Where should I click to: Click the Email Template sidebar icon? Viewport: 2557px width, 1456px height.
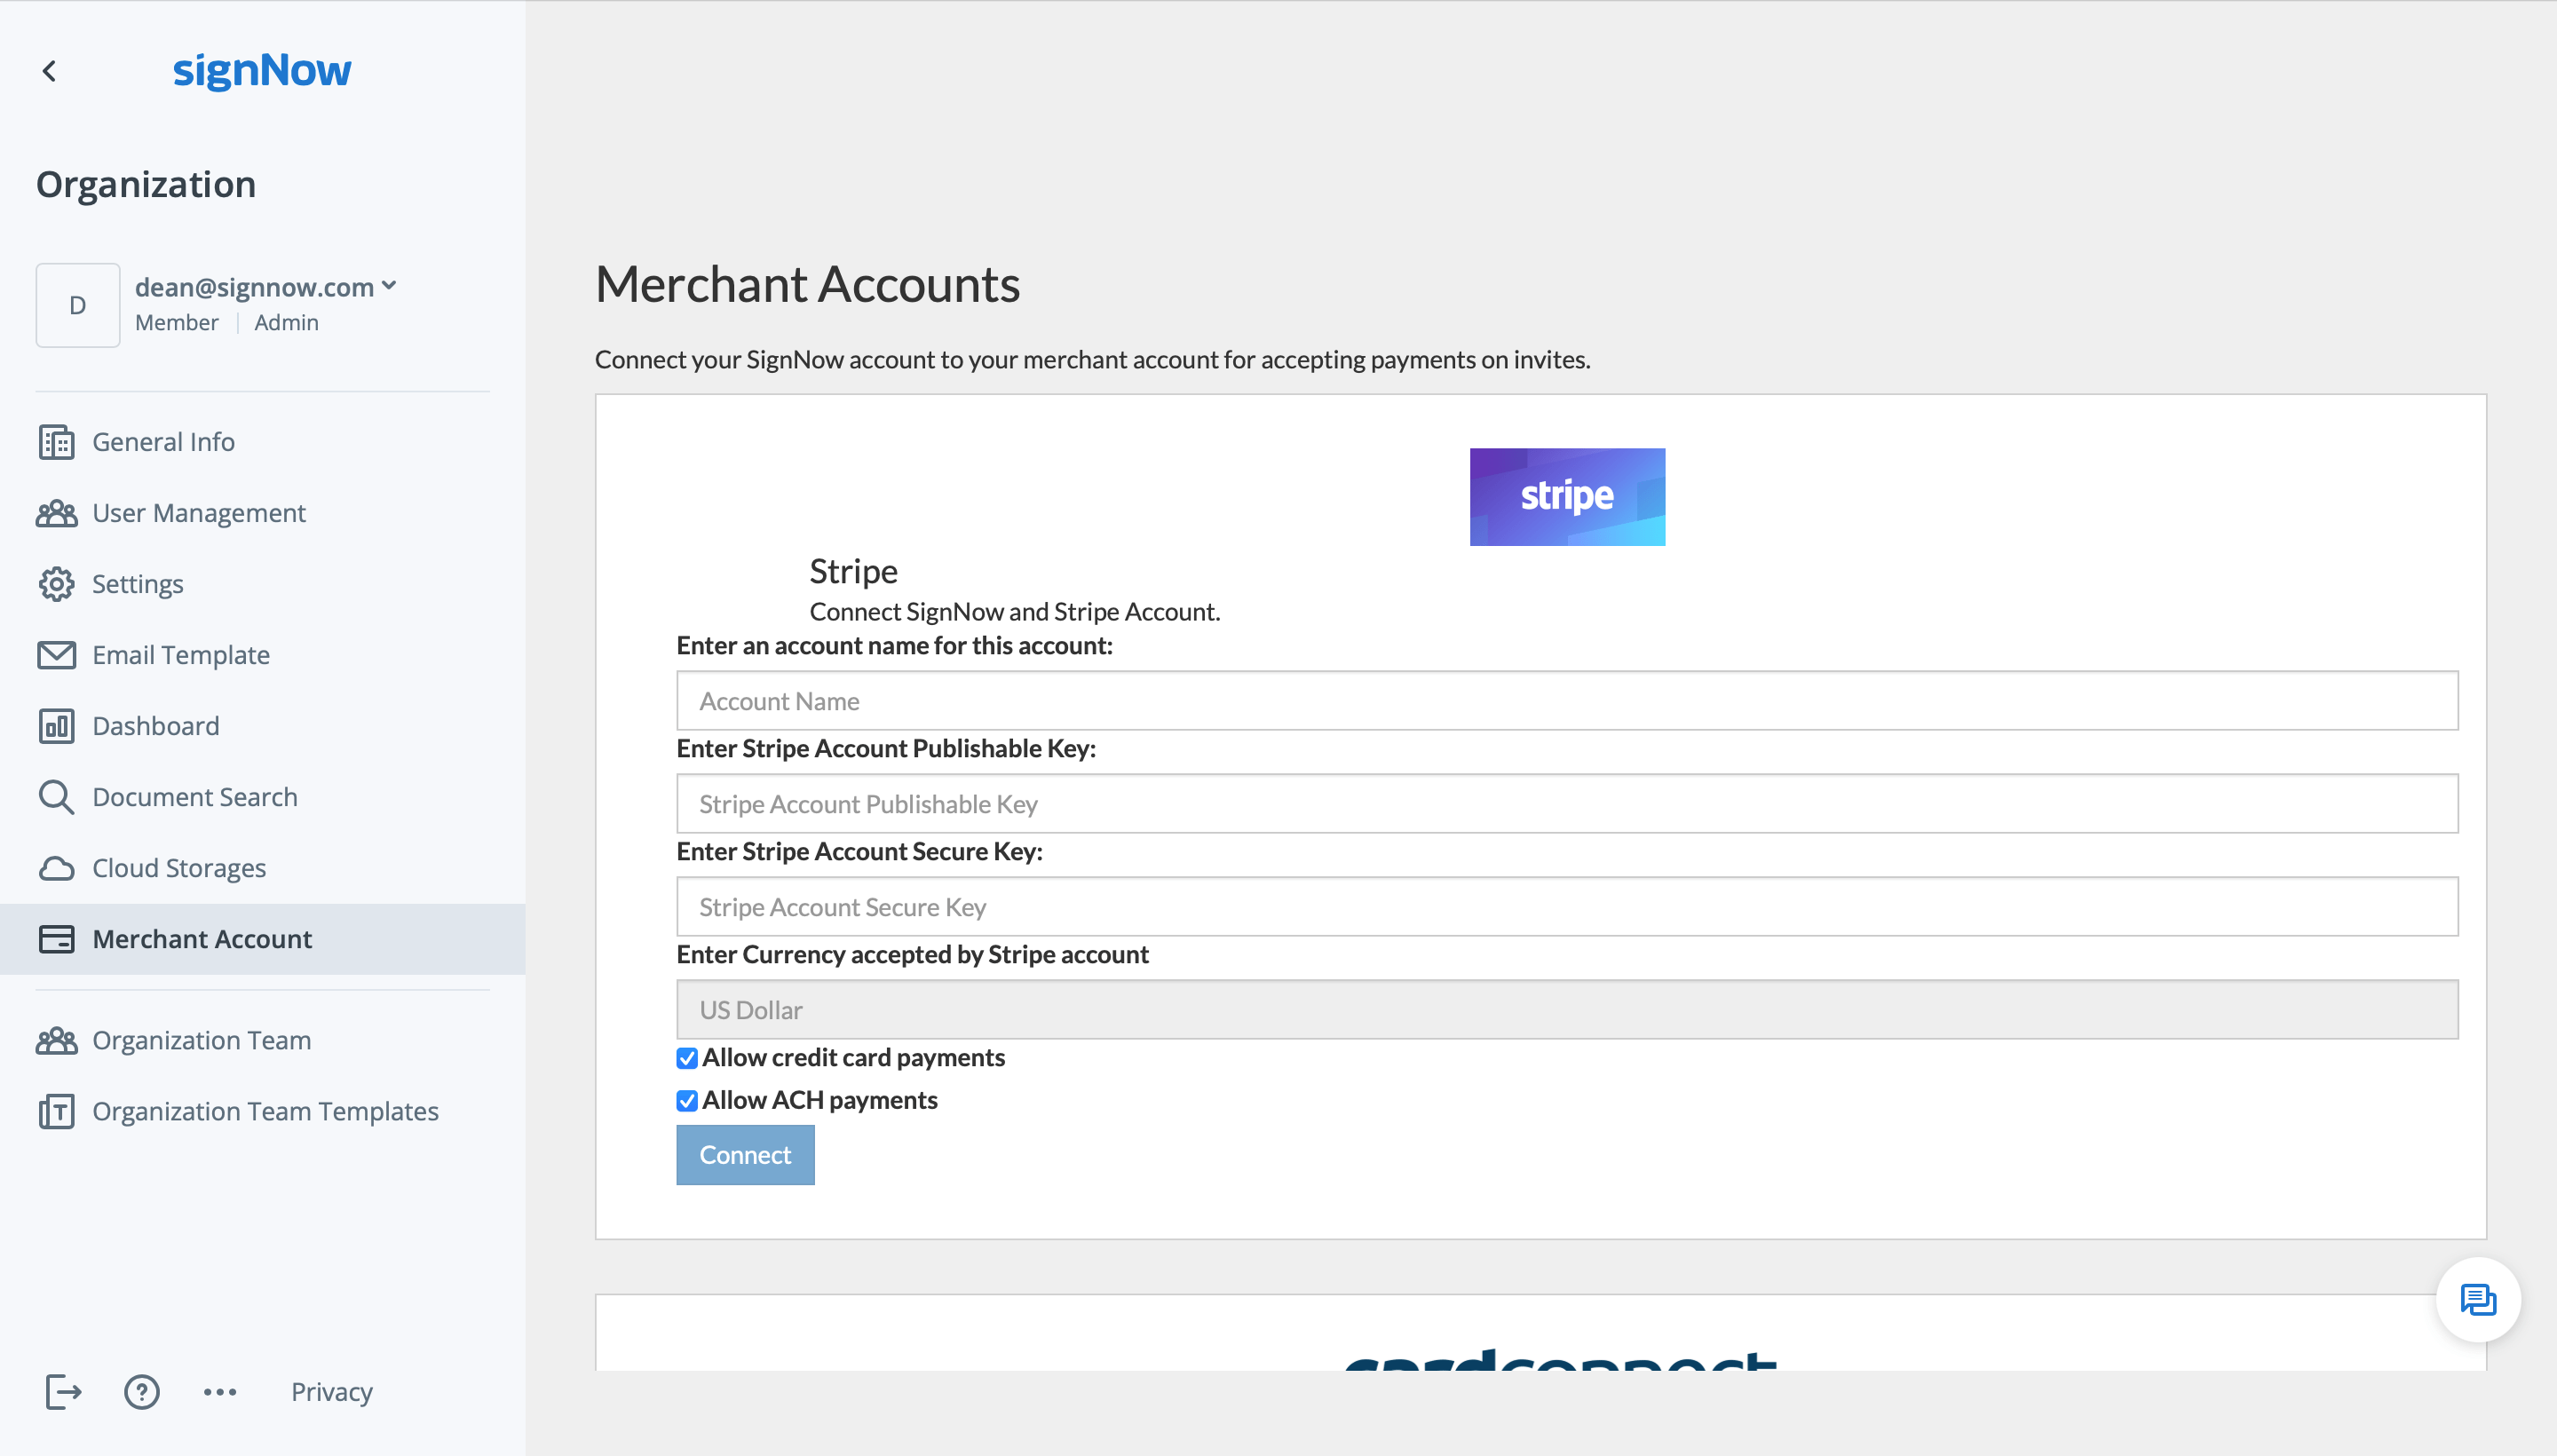pos(58,653)
